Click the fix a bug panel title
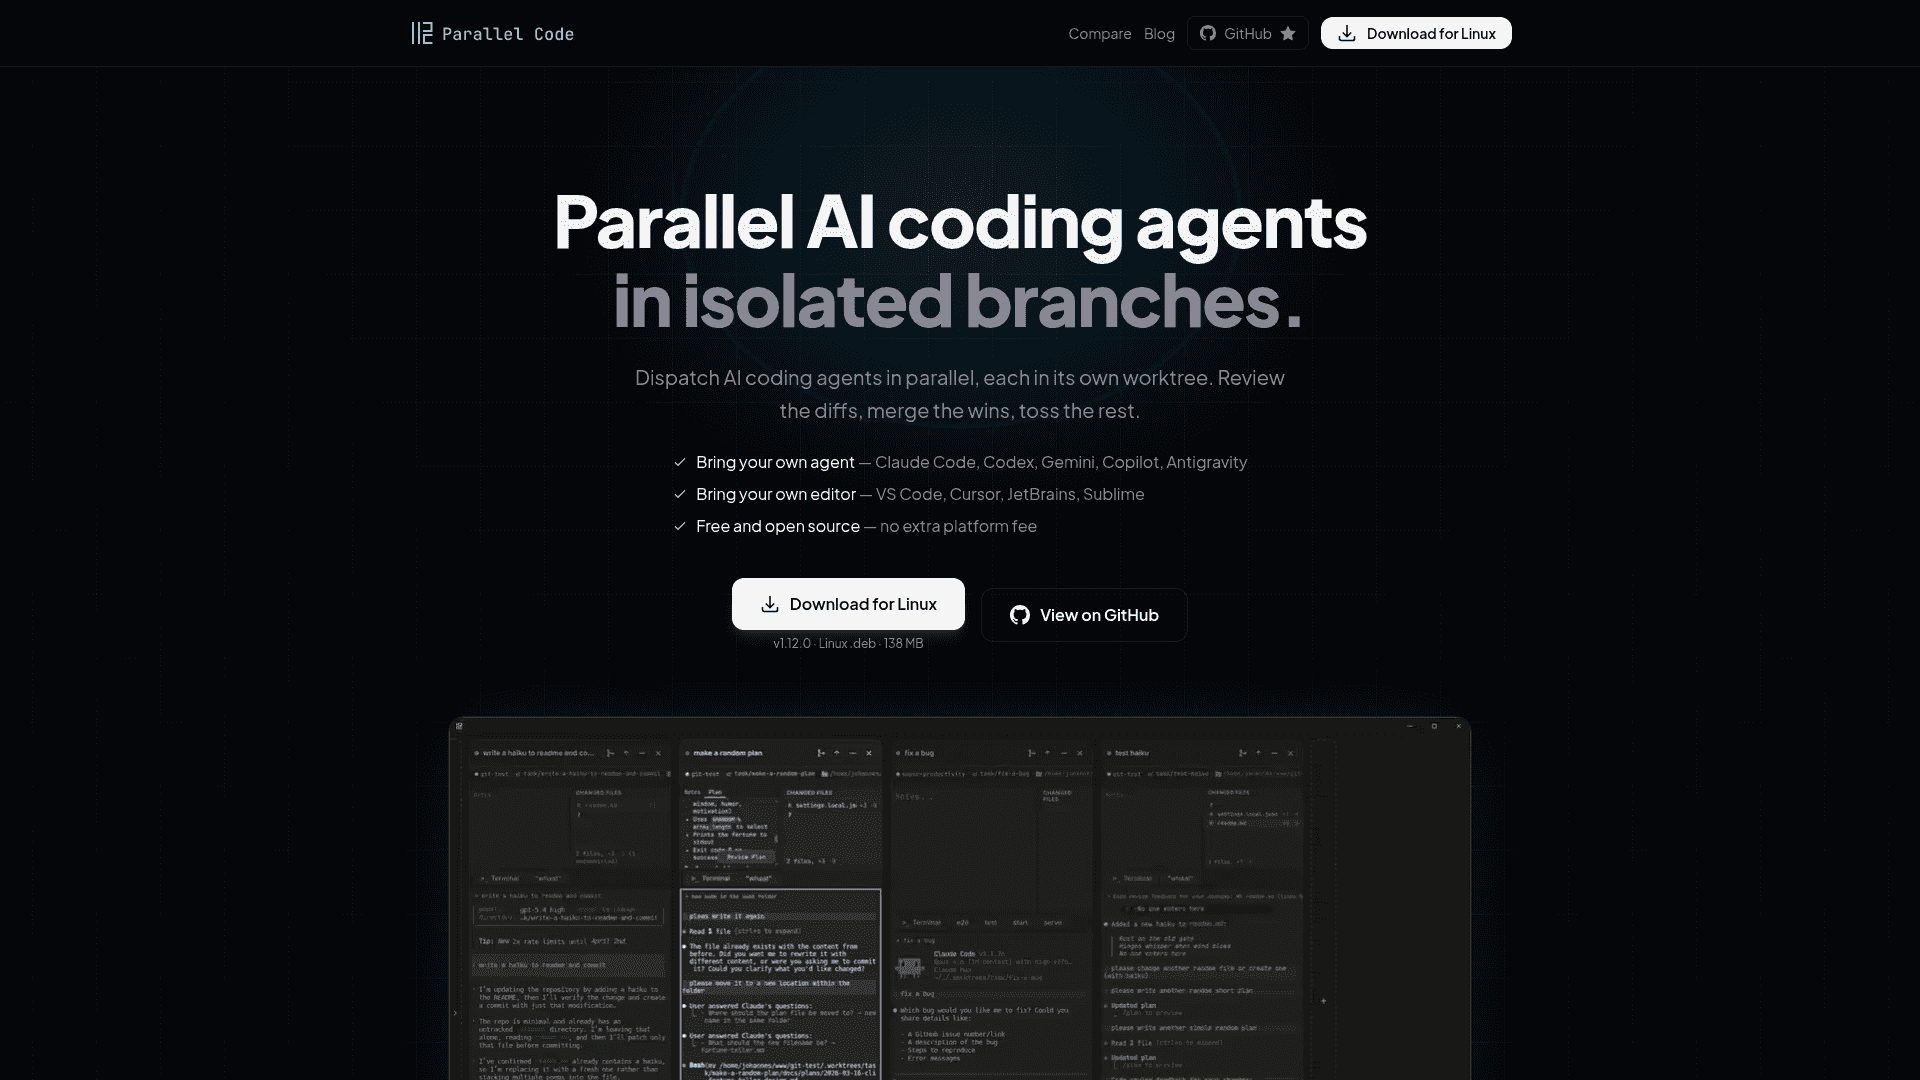The height and width of the screenshot is (1080, 1920). 919,753
